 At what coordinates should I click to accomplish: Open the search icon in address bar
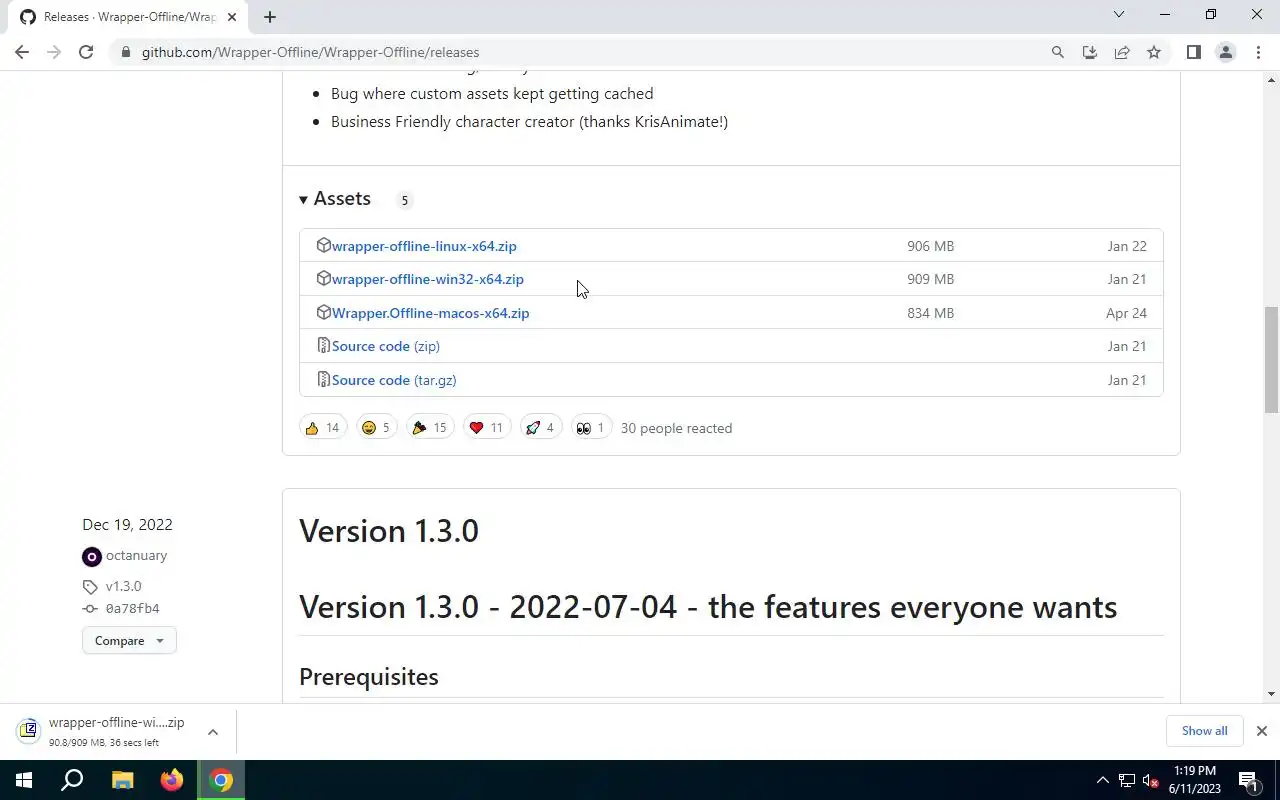1057,52
